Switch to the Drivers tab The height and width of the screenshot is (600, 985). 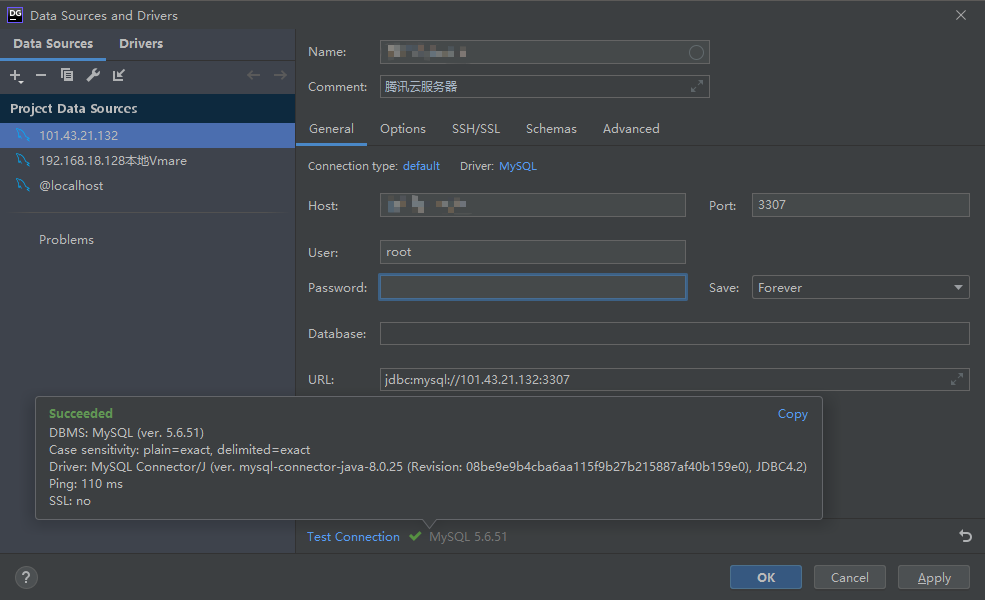pyautogui.click(x=141, y=43)
